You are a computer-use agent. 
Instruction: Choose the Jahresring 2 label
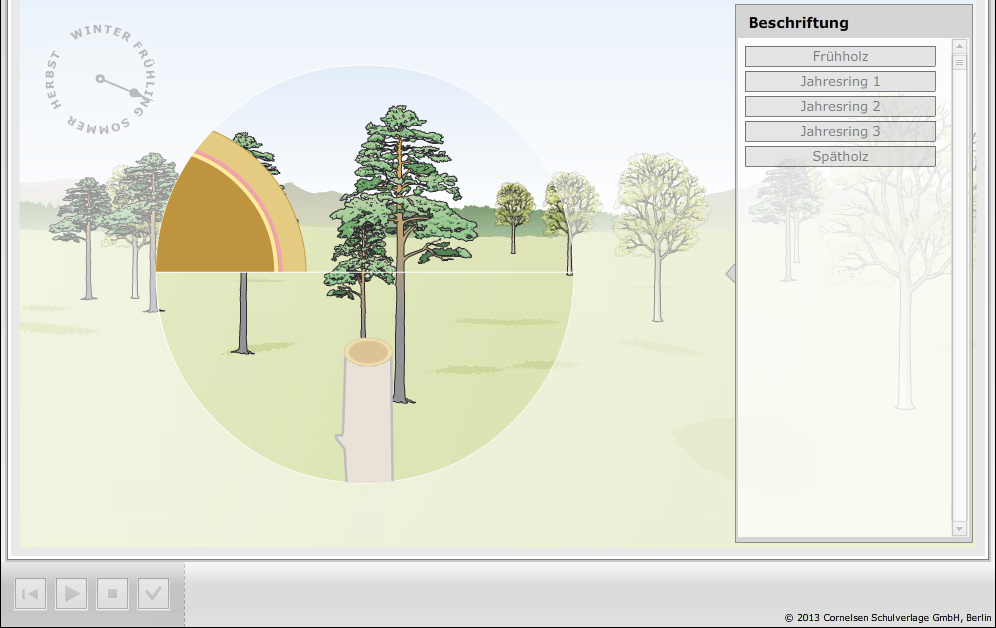(x=840, y=107)
